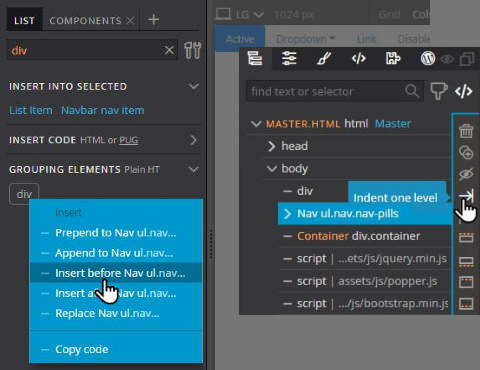Select the div element button
Image resolution: width=480 pixels, height=370 pixels.
click(x=24, y=194)
